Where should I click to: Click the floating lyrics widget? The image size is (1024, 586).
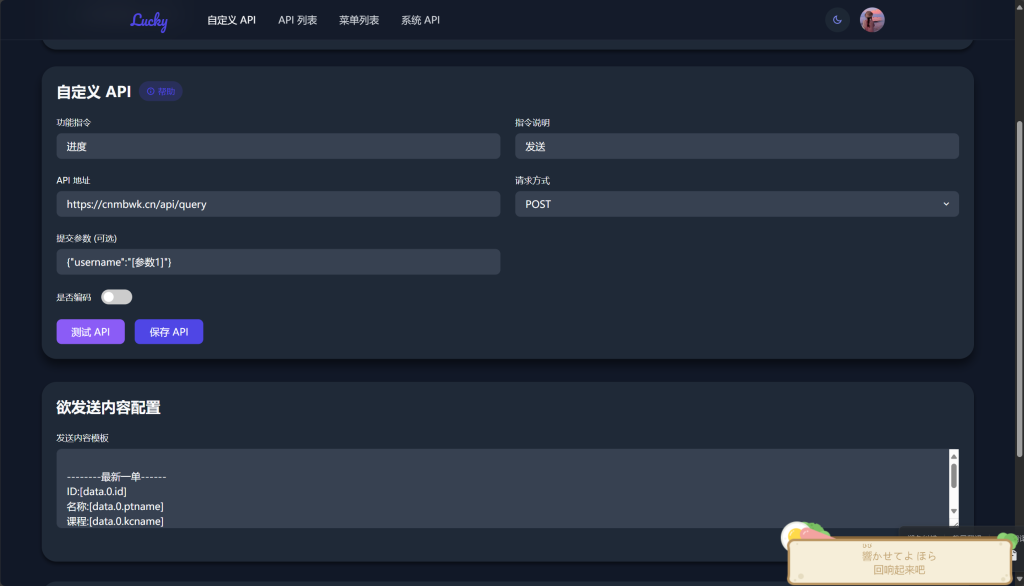point(898,562)
